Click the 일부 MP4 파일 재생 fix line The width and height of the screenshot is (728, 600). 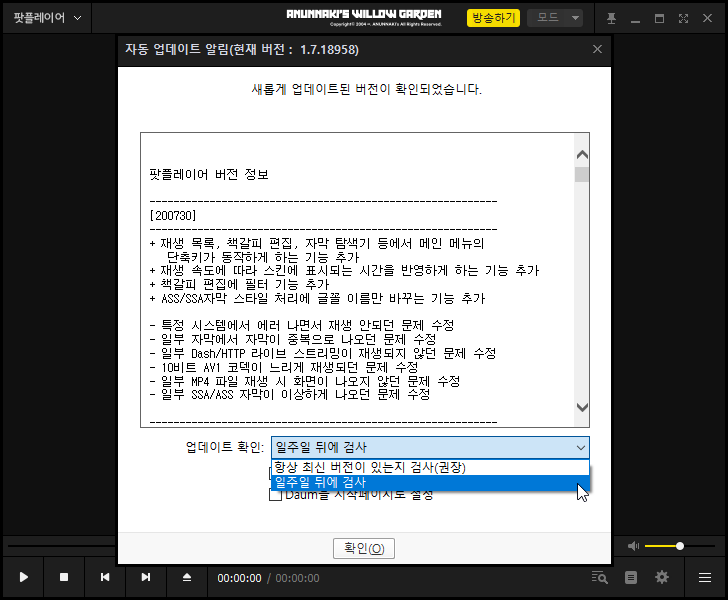305,381
